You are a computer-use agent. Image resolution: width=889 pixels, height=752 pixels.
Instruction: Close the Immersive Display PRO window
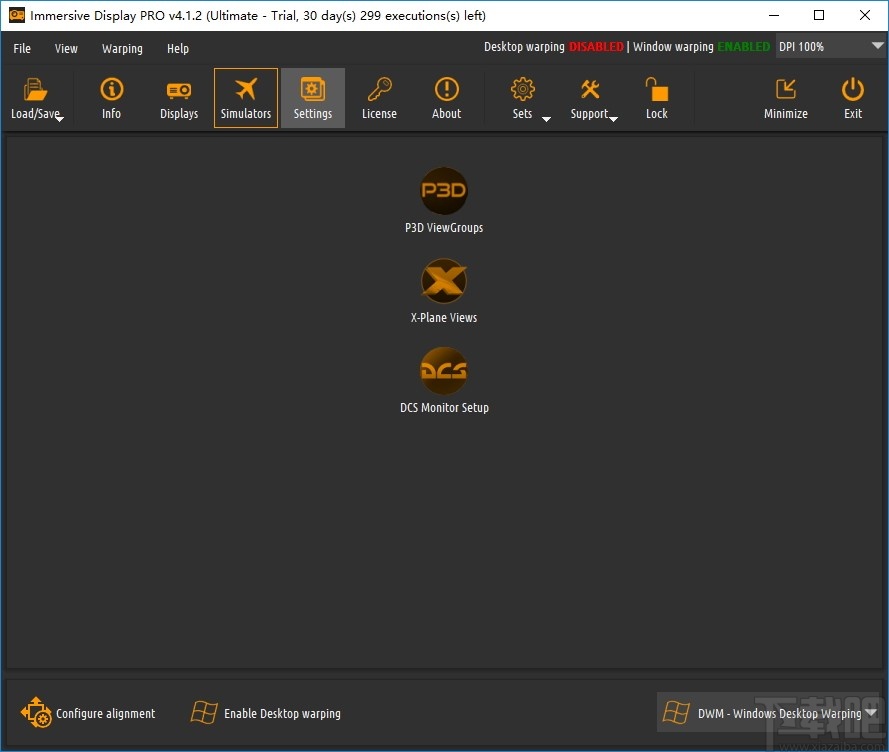865,15
